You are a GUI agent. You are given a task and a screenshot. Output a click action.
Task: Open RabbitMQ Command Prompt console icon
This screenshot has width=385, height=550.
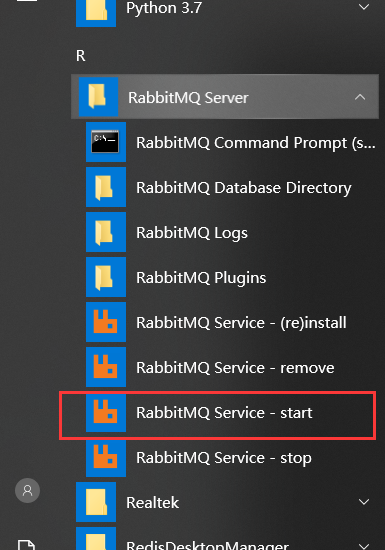tap(106, 142)
